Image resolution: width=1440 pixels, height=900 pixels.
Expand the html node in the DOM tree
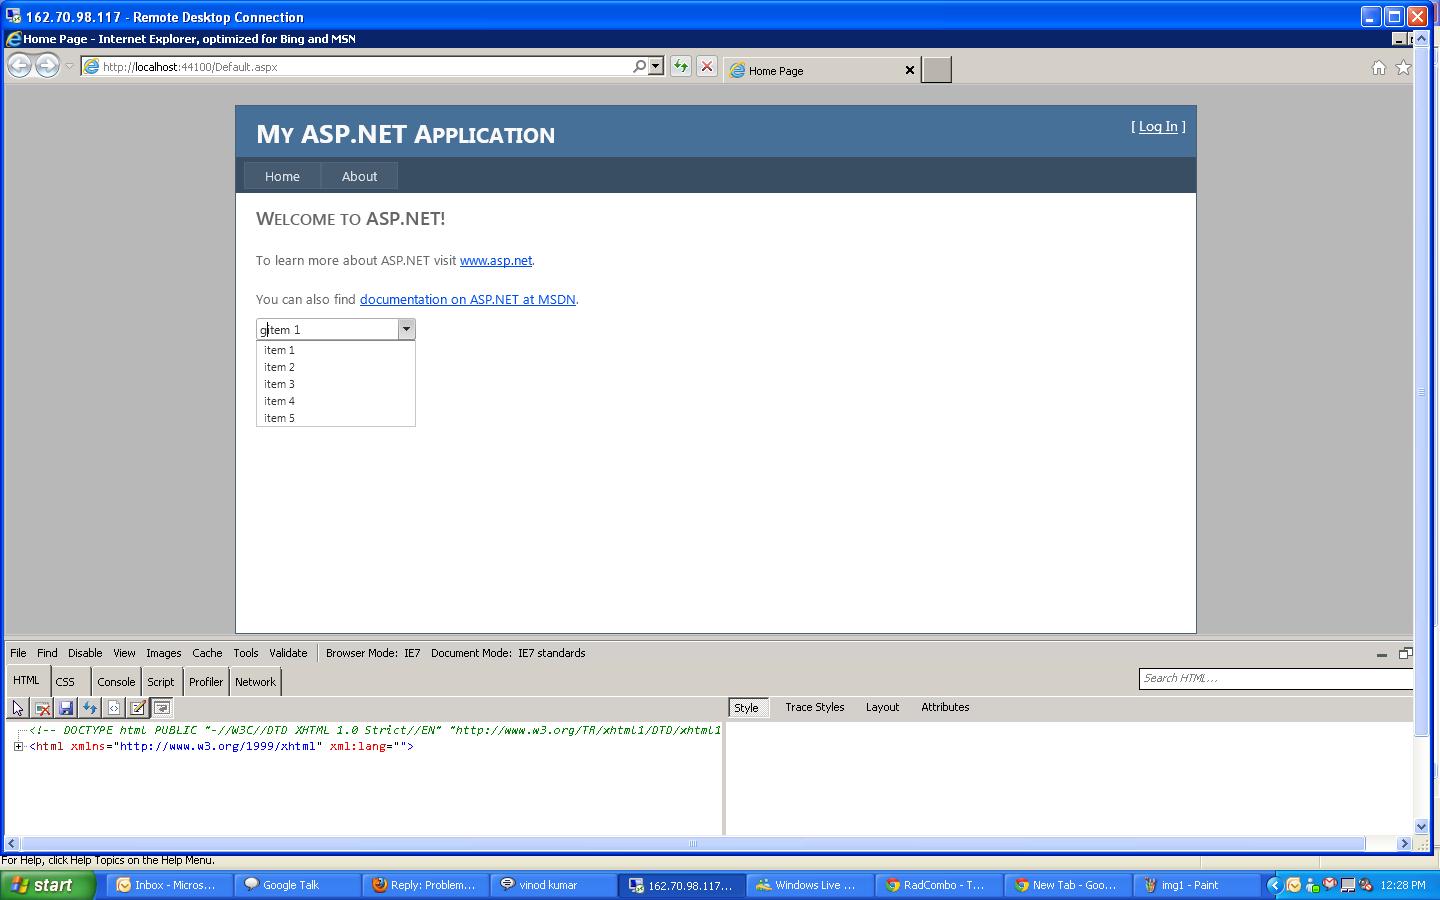(19, 746)
